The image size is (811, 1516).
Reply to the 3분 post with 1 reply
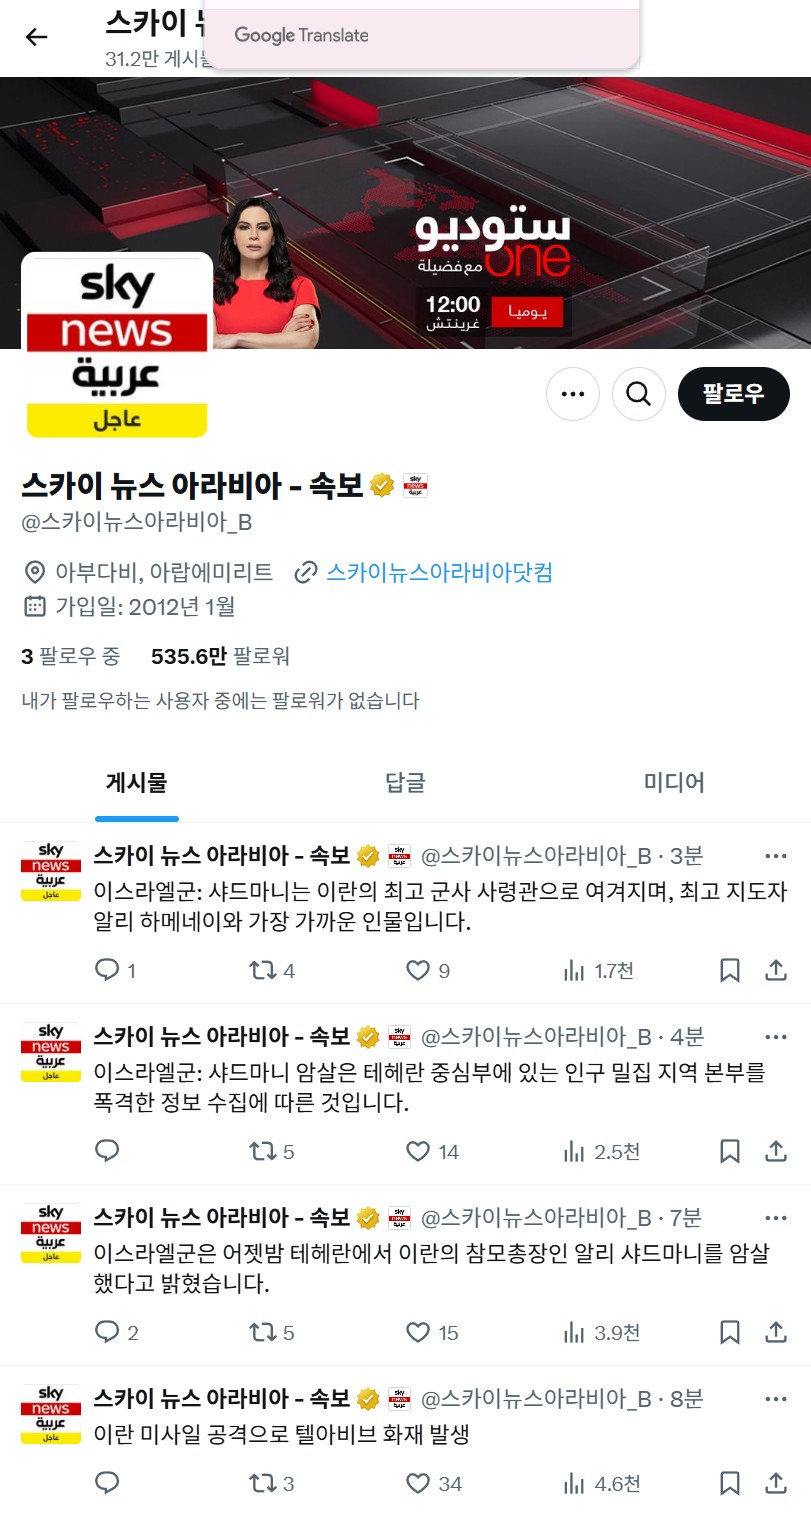115,970
